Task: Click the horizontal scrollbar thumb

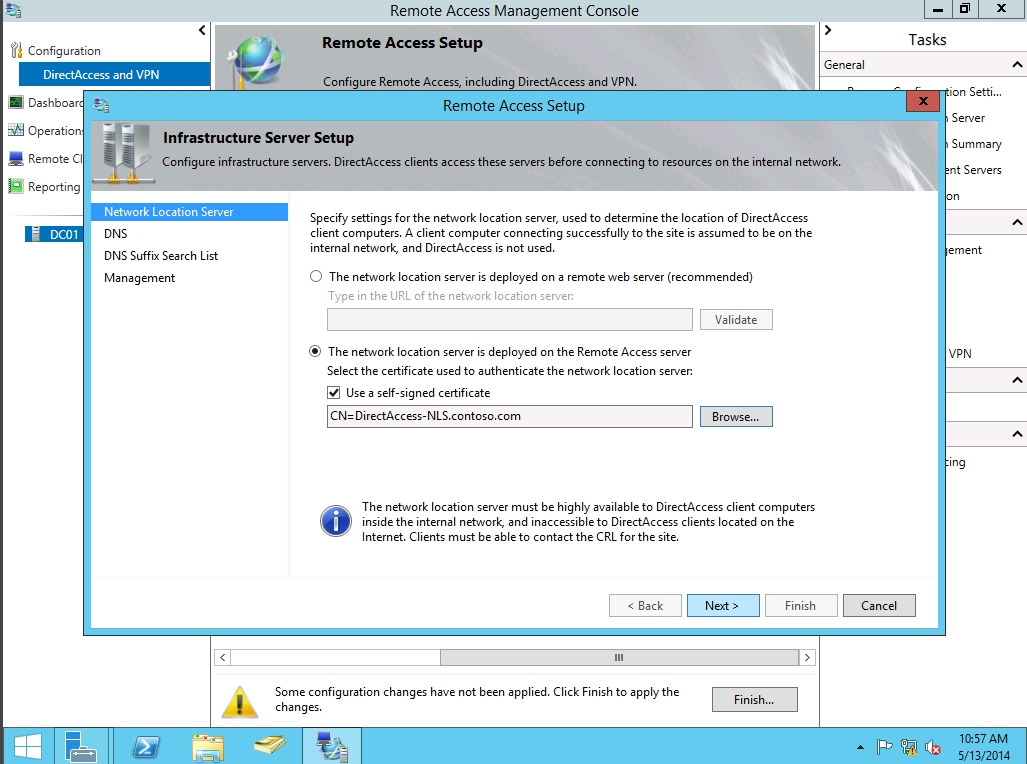Action: pyautogui.click(x=619, y=657)
